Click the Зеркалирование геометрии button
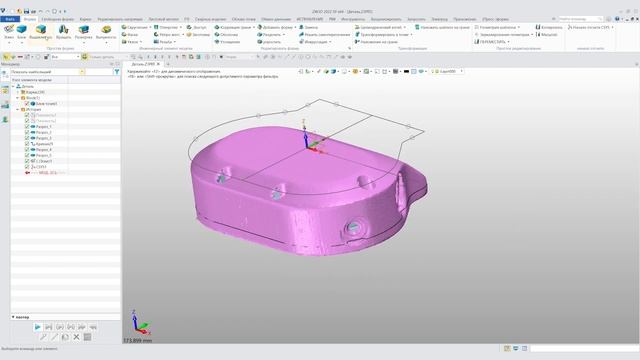 [x=502, y=35]
